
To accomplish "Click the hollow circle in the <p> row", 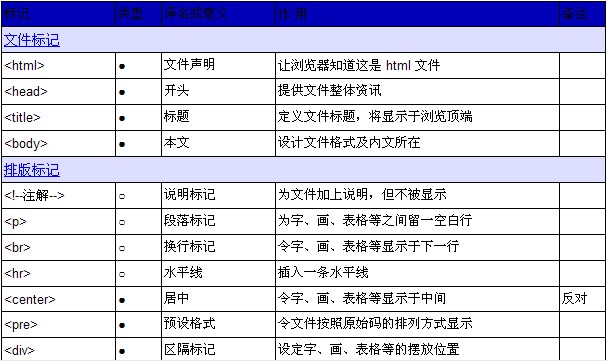I will (x=122, y=222).
